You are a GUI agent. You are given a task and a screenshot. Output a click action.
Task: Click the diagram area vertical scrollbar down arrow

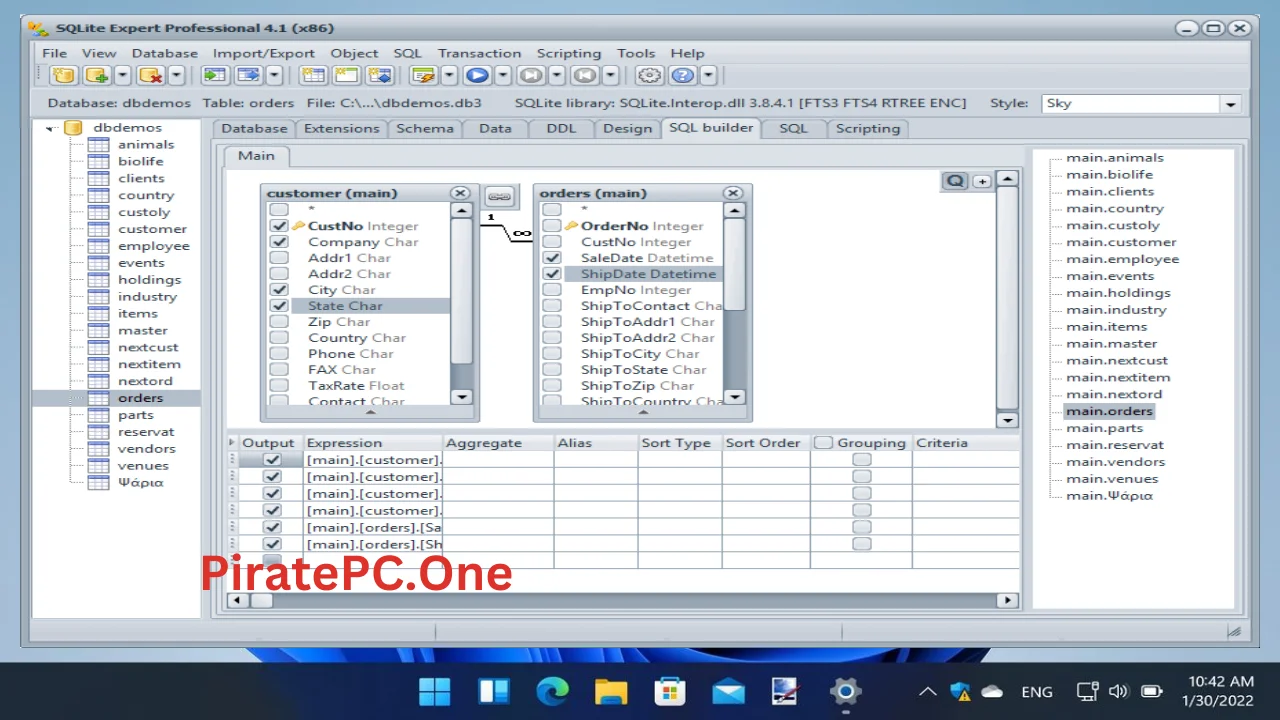pyautogui.click(x=1007, y=421)
